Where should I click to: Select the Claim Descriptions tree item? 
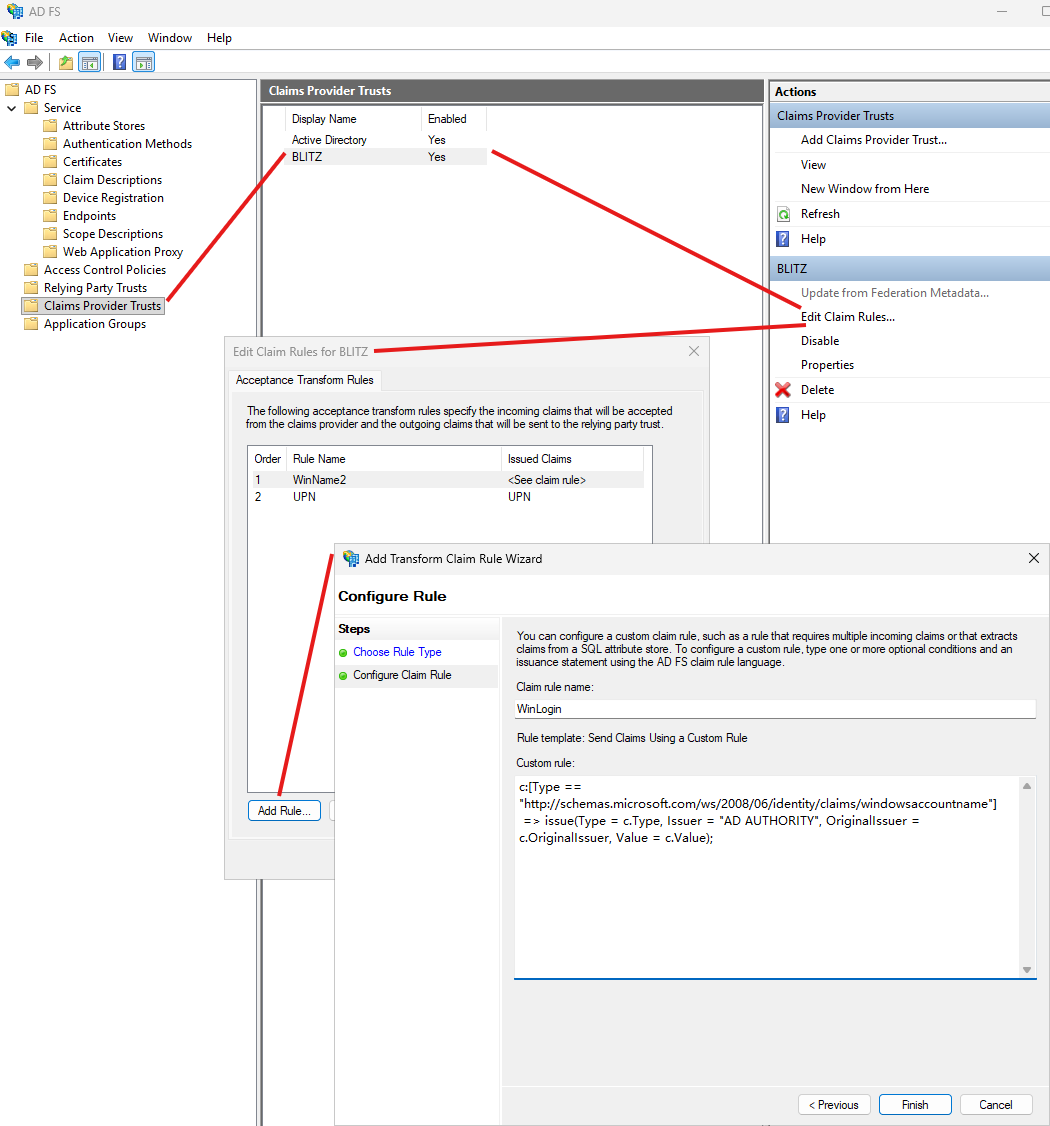112,180
